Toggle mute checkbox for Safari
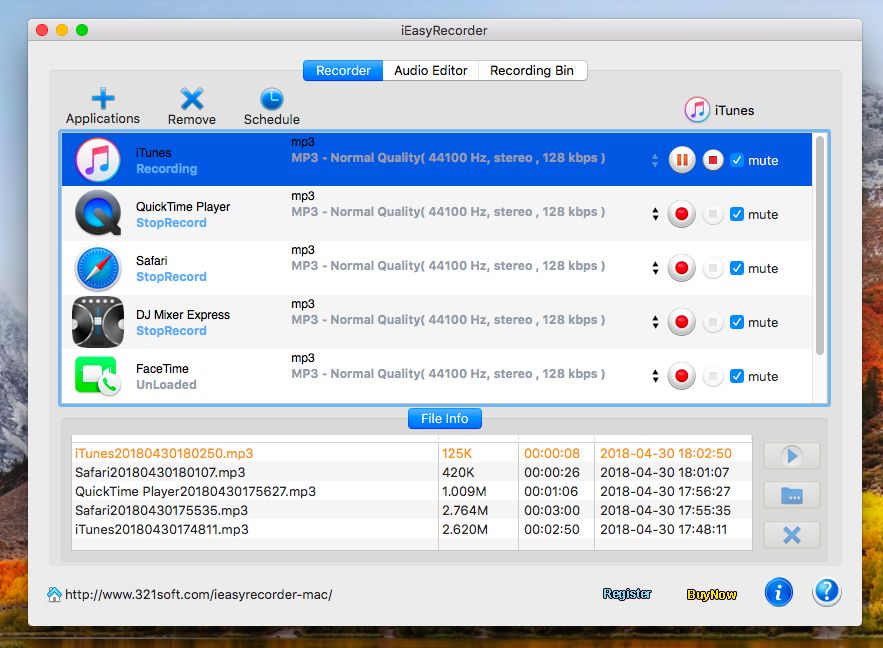Viewport: 883px width, 648px height. click(x=737, y=269)
